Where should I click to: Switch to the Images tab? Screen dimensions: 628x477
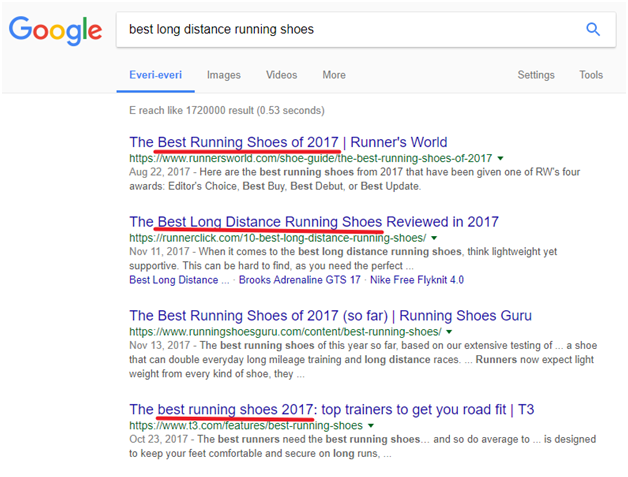223,75
